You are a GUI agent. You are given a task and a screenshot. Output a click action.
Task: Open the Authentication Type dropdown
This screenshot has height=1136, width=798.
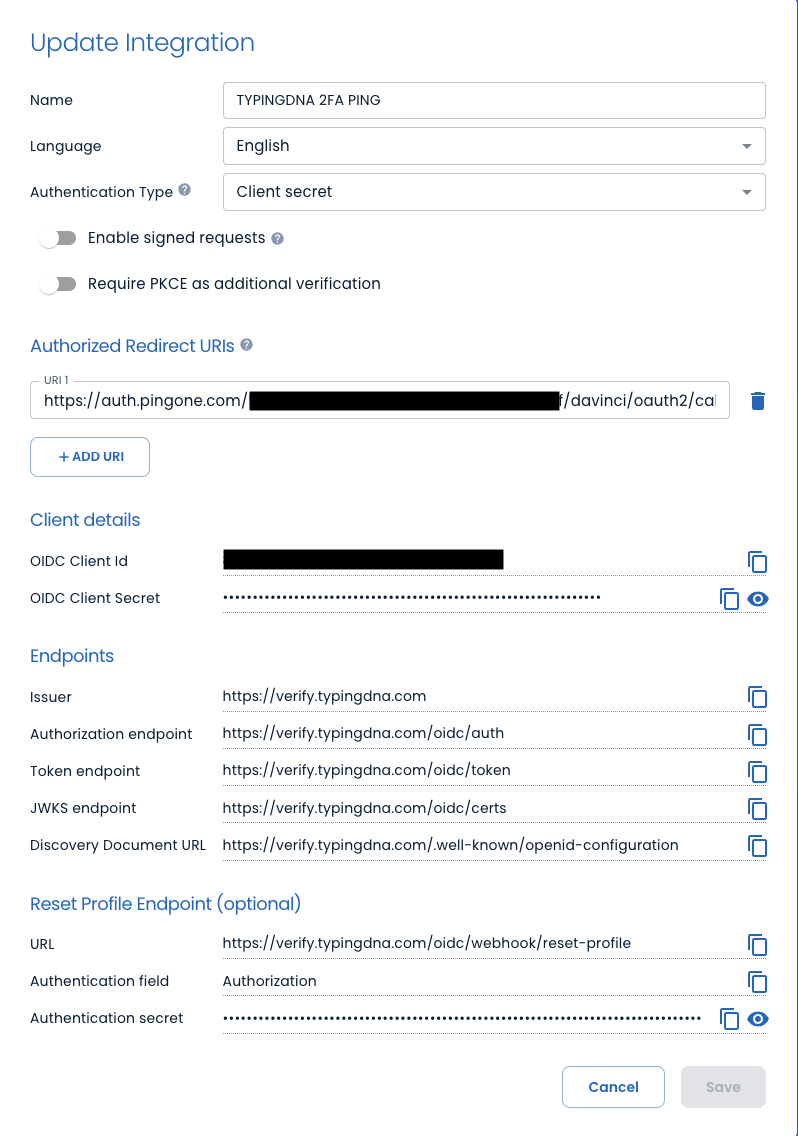click(494, 192)
